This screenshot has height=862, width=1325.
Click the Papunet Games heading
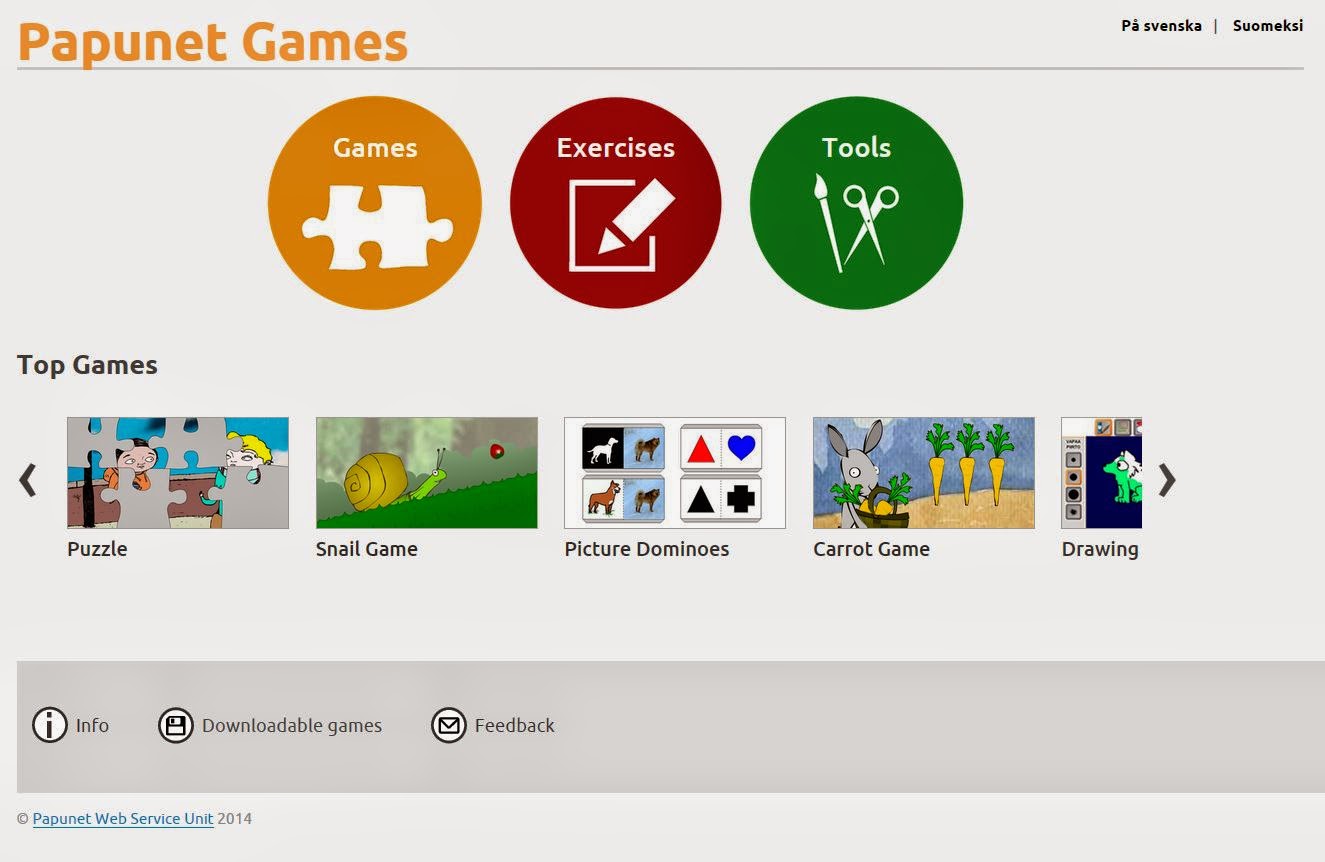tap(211, 42)
